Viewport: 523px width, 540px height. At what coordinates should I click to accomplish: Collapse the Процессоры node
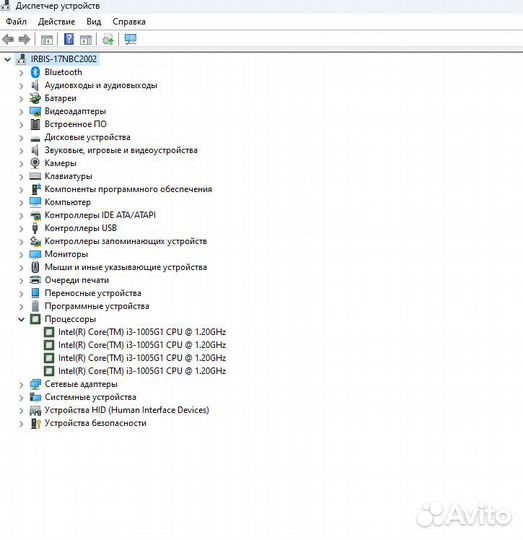point(21,319)
